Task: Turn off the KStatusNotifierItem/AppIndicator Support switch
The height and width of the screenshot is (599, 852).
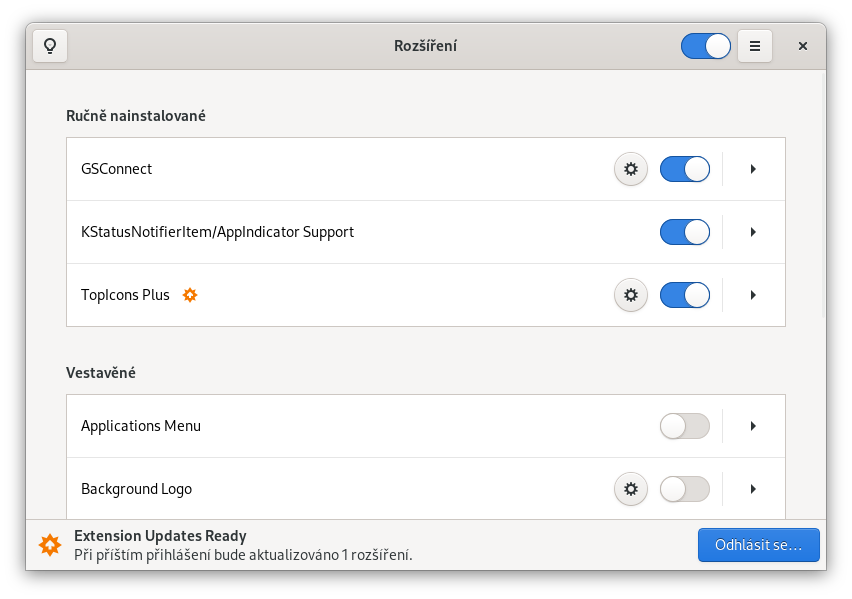Action: click(685, 232)
